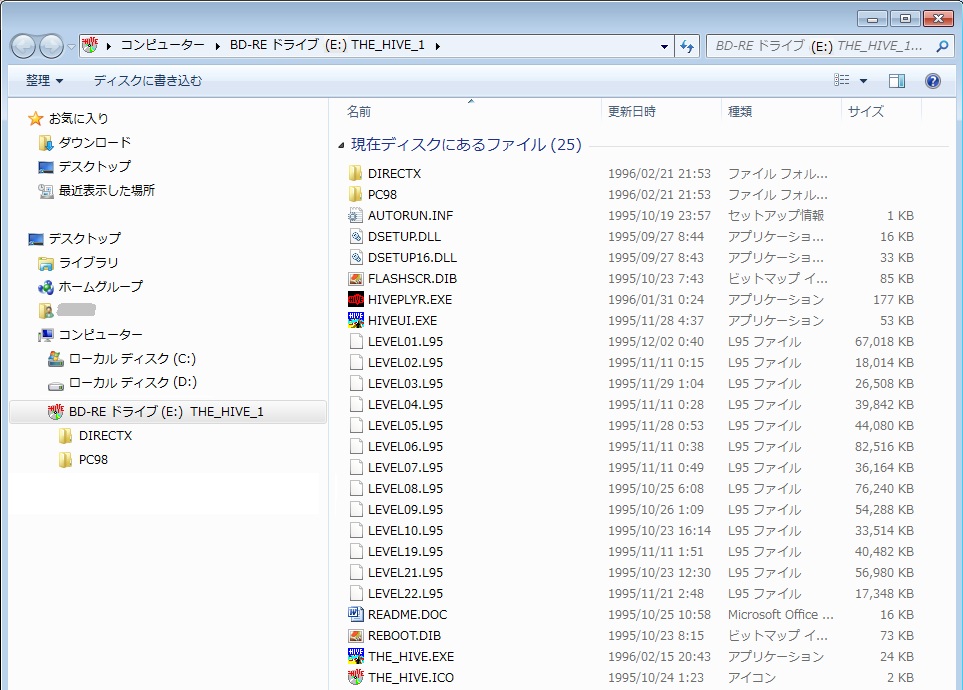Click the FLASHSCR.DIB bitmap icon
This screenshot has width=963, height=690.
tap(356, 278)
